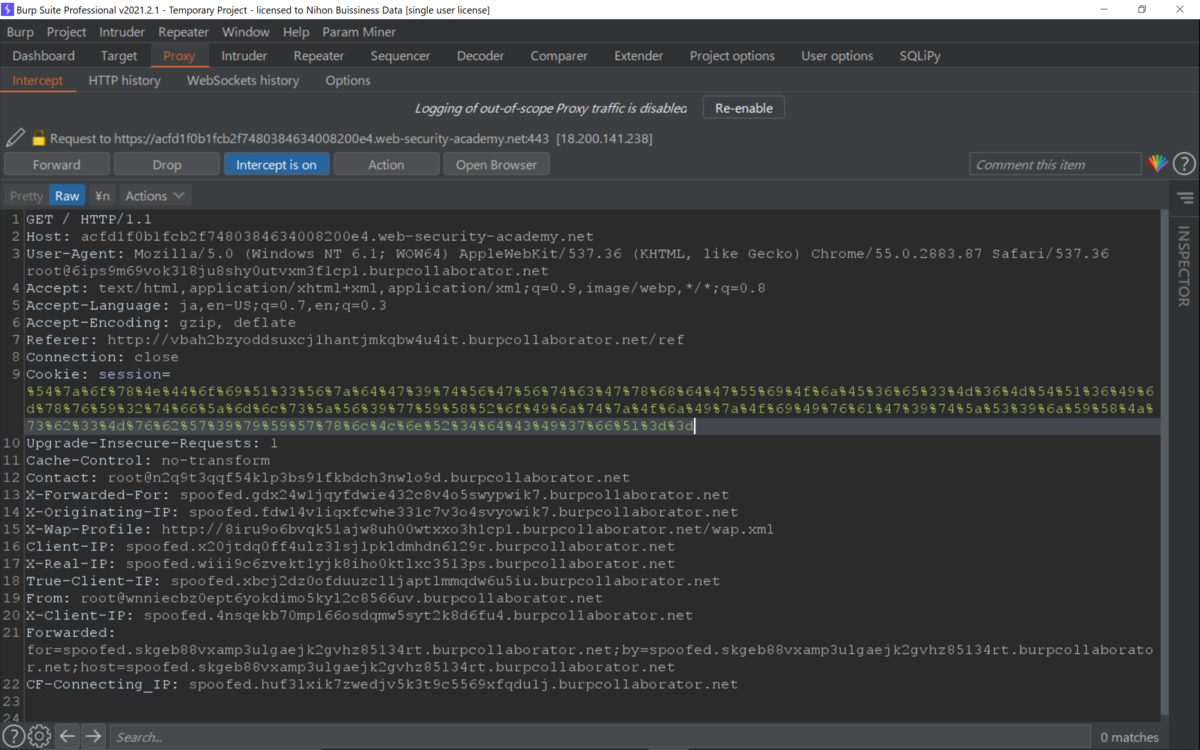Select the Intercept sub-tab
1200x750 pixels.
(38, 80)
